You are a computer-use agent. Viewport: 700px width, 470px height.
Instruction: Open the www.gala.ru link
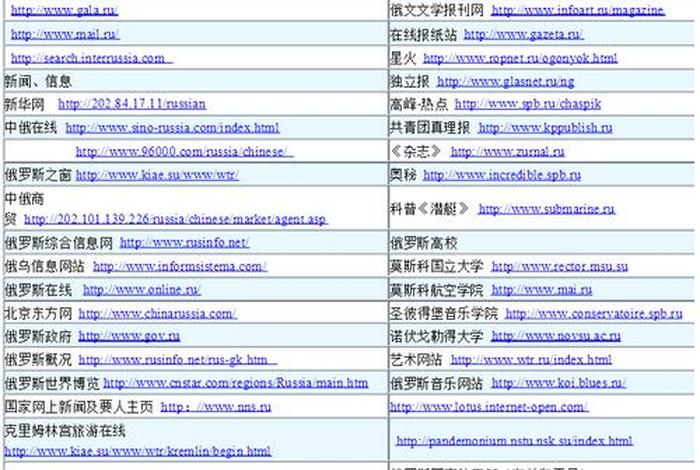pos(64,10)
